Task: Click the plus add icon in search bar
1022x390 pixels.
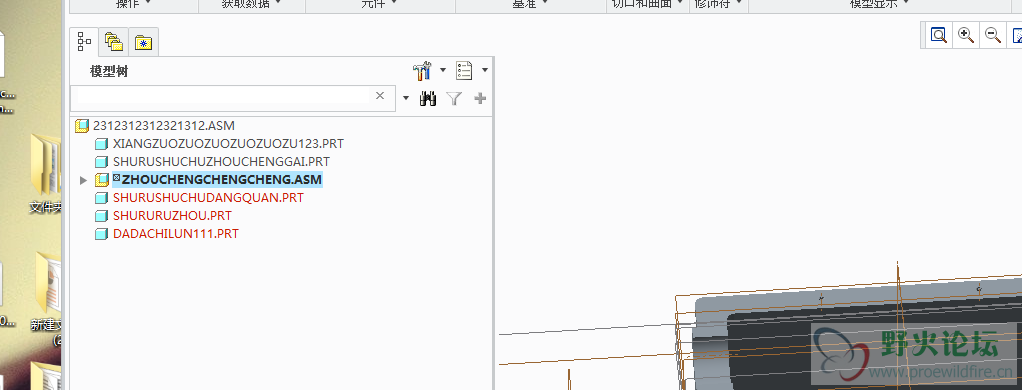Action: [480, 98]
